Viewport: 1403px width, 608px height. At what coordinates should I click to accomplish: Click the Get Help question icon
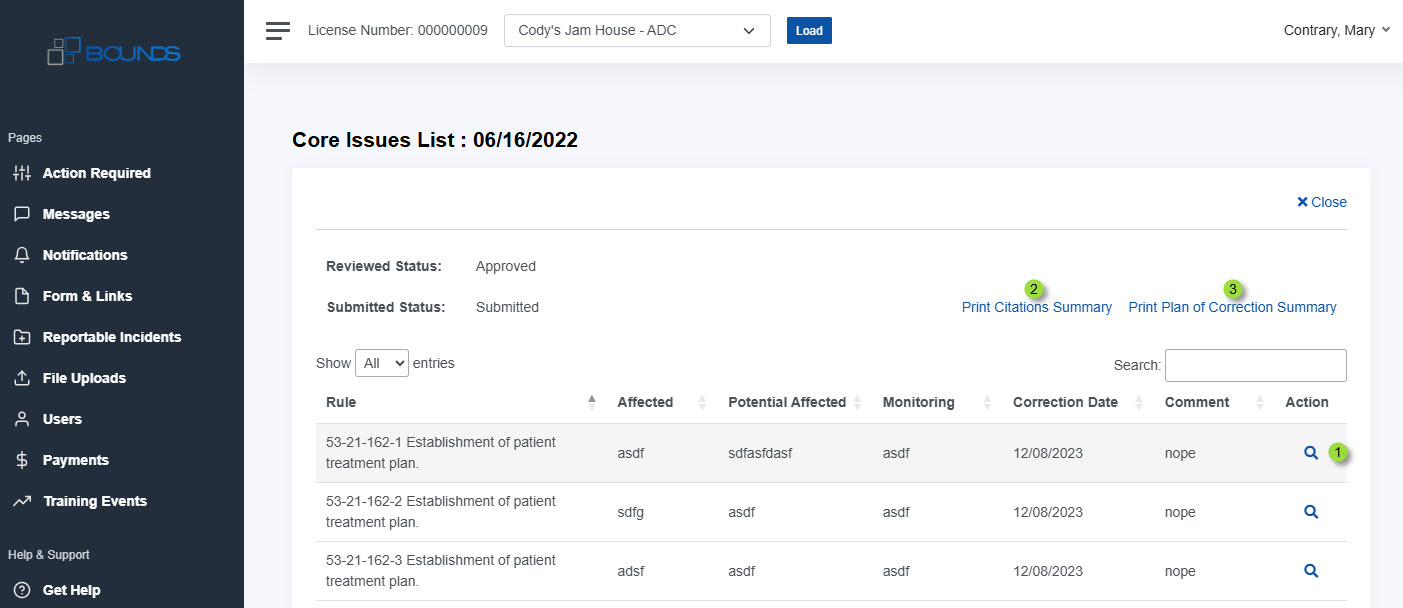click(x=22, y=590)
